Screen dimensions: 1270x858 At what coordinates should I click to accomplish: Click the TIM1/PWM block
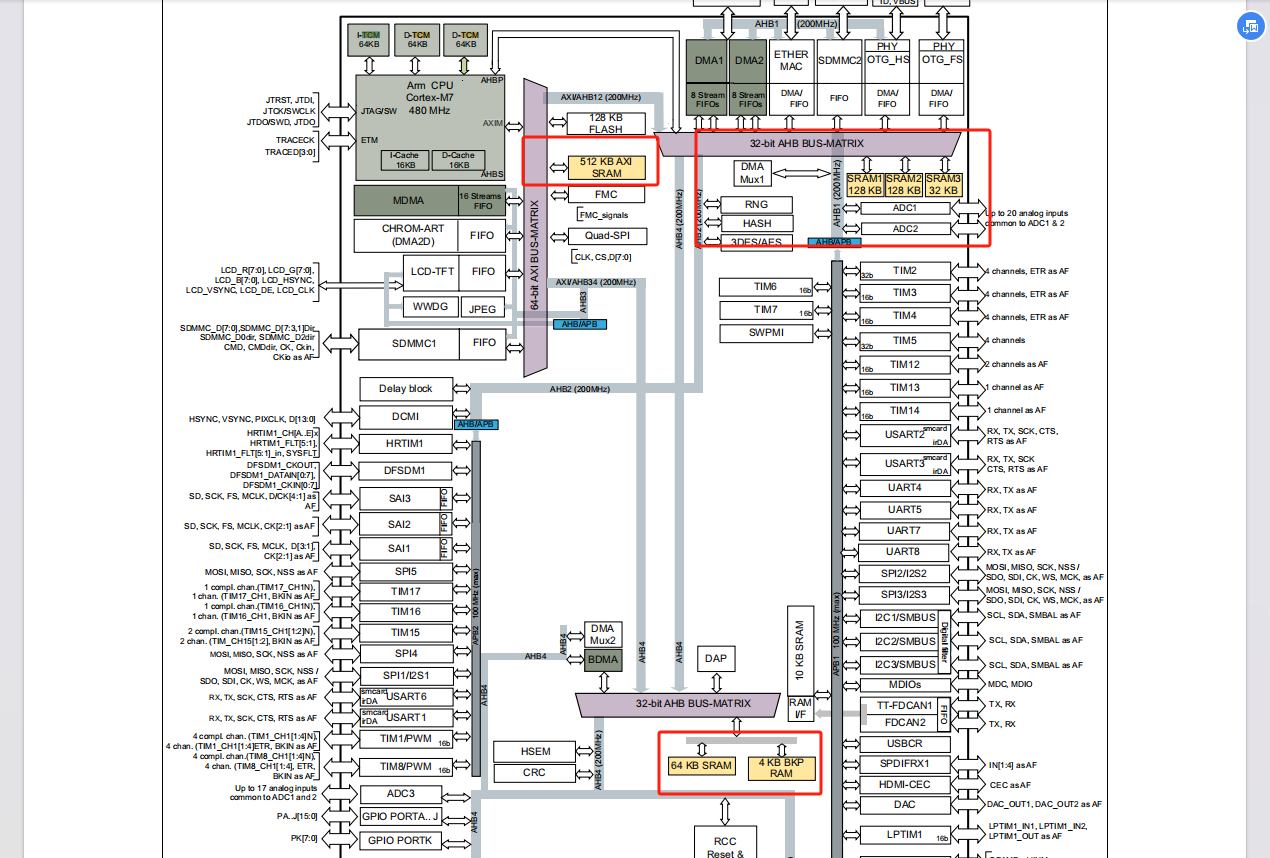click(406, 739)
